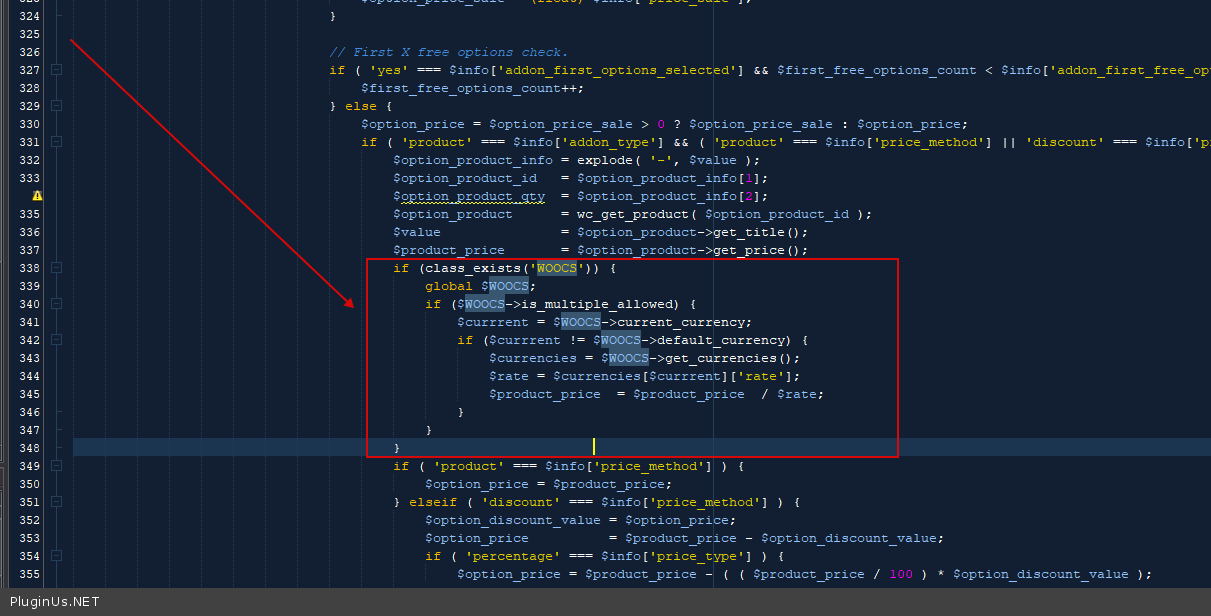The height and width of the screenshot is (616, 1211).
Task: Collapse the elseif discount fold at line 351
Action: coord(57,502)
